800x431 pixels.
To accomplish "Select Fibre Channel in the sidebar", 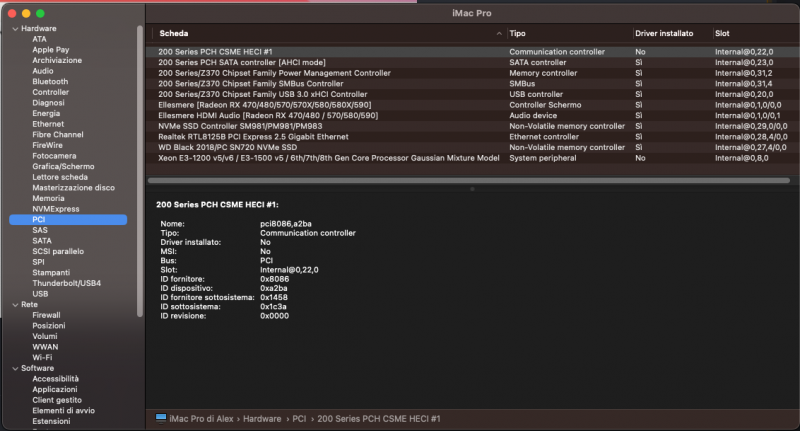I will [x=58, y=135].
